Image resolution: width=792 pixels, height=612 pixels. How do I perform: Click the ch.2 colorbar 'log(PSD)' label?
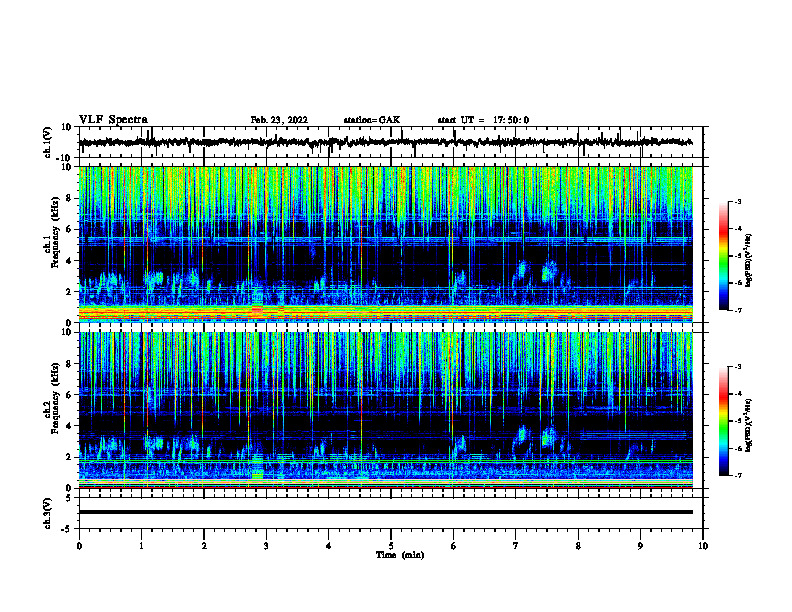tap(749, 425)
